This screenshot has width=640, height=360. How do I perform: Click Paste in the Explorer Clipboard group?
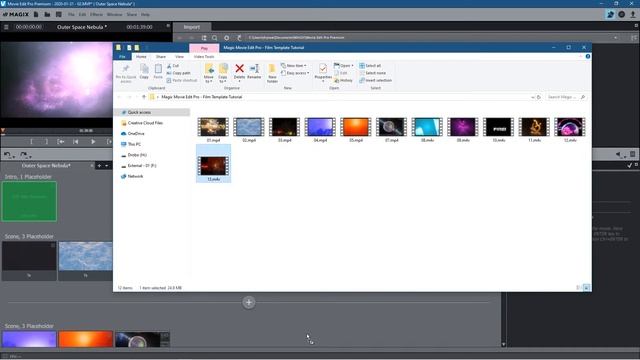point(158,71)
